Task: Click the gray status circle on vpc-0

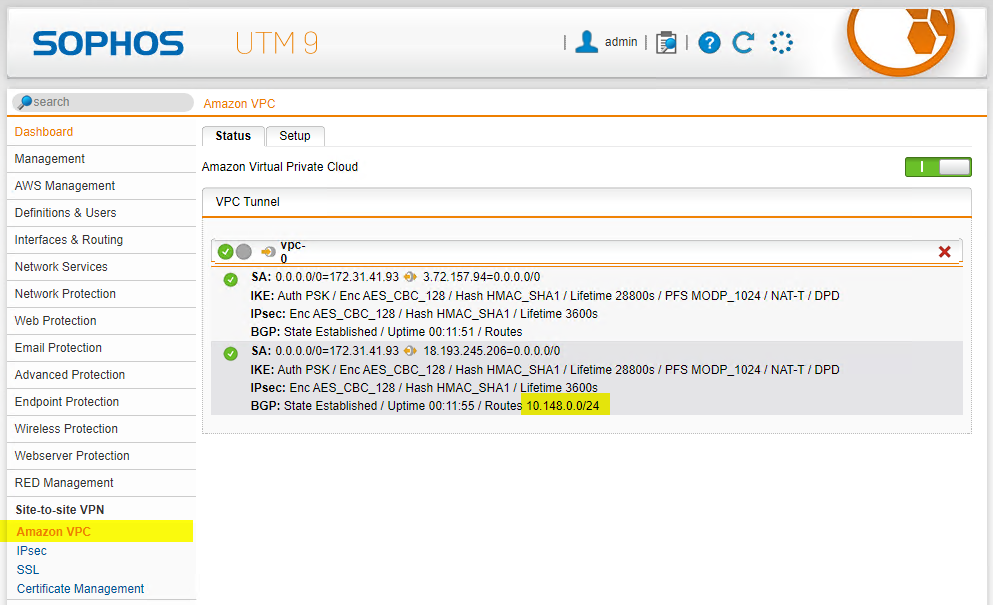Action: [244, 252]
